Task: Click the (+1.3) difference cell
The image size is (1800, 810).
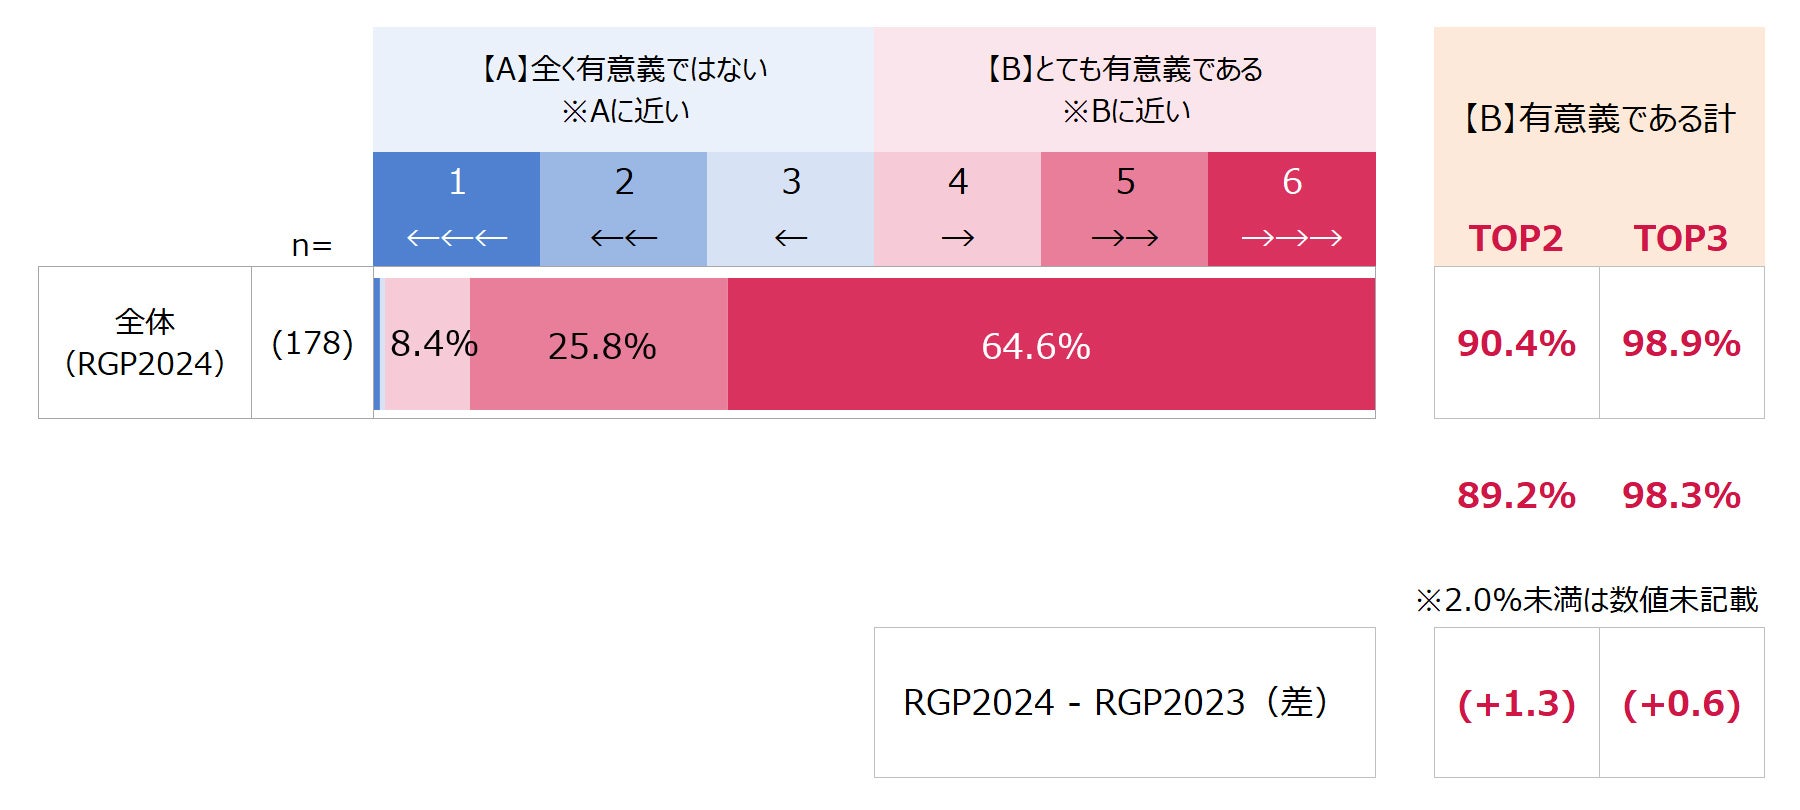Action: click(1516, 702)
